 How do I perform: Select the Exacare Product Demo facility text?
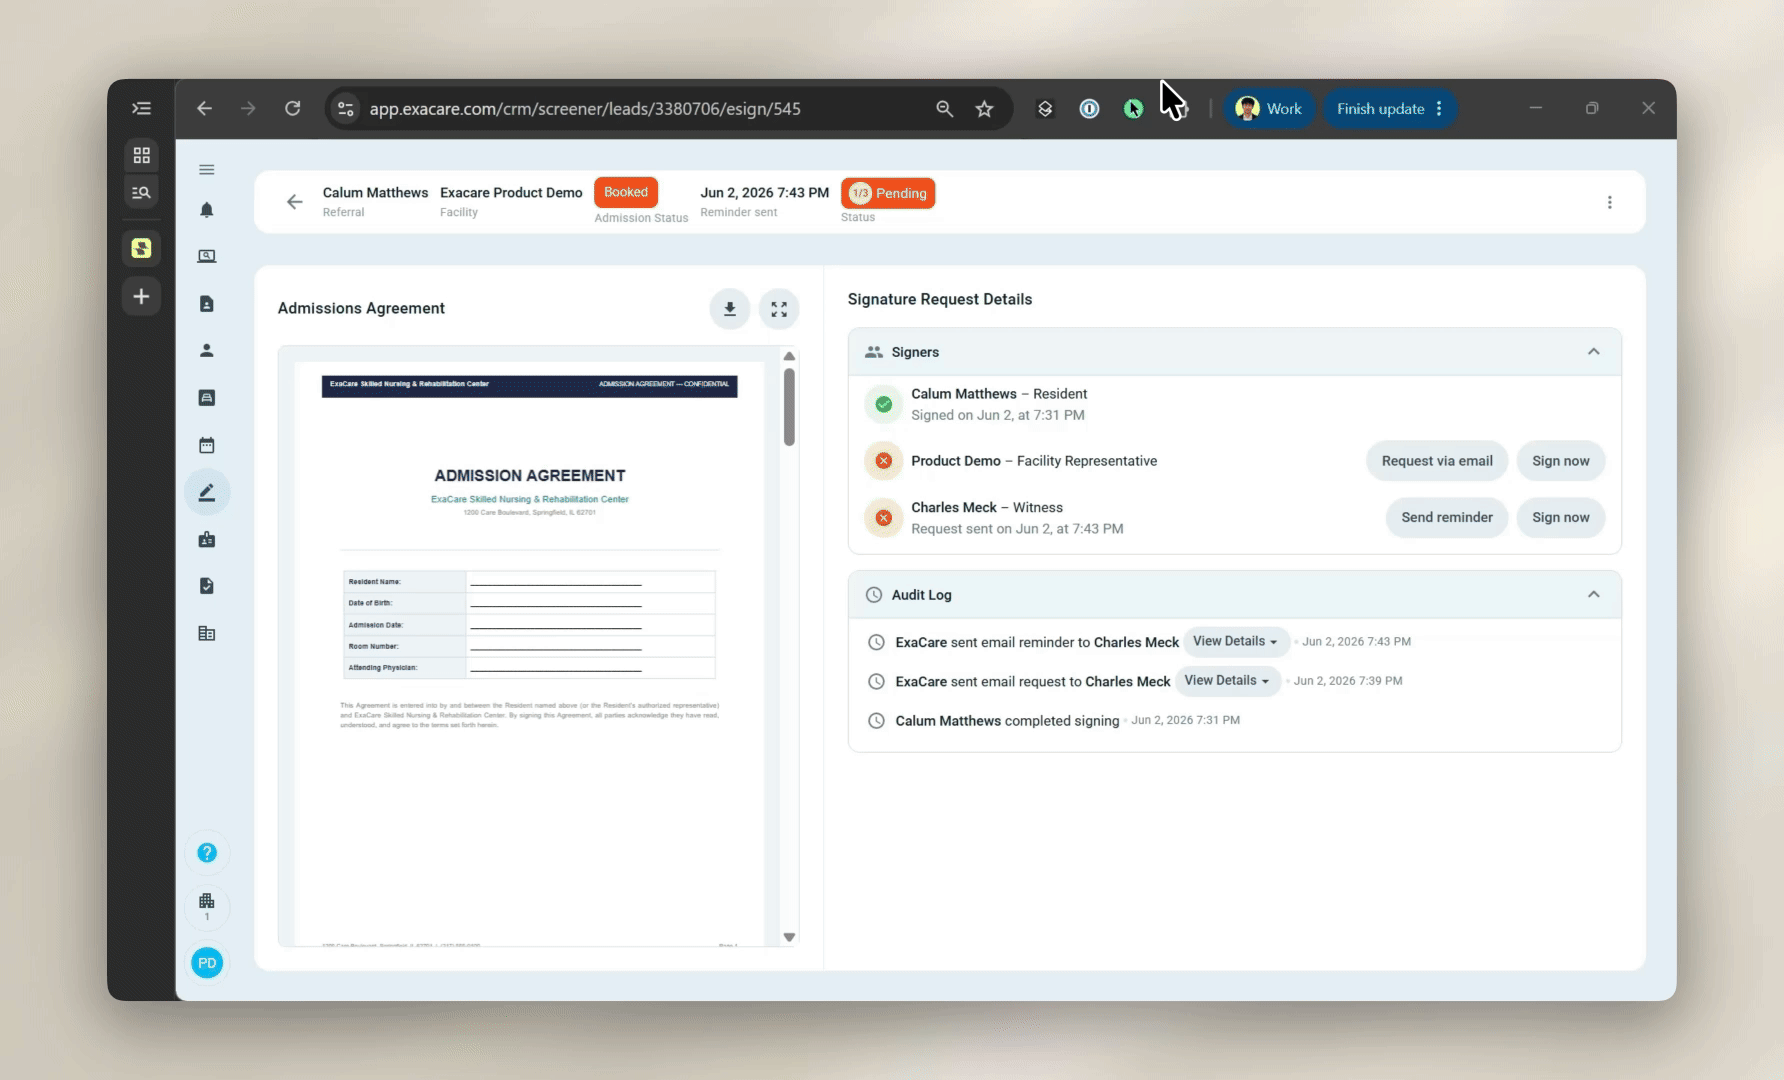(x=511, y=192)
